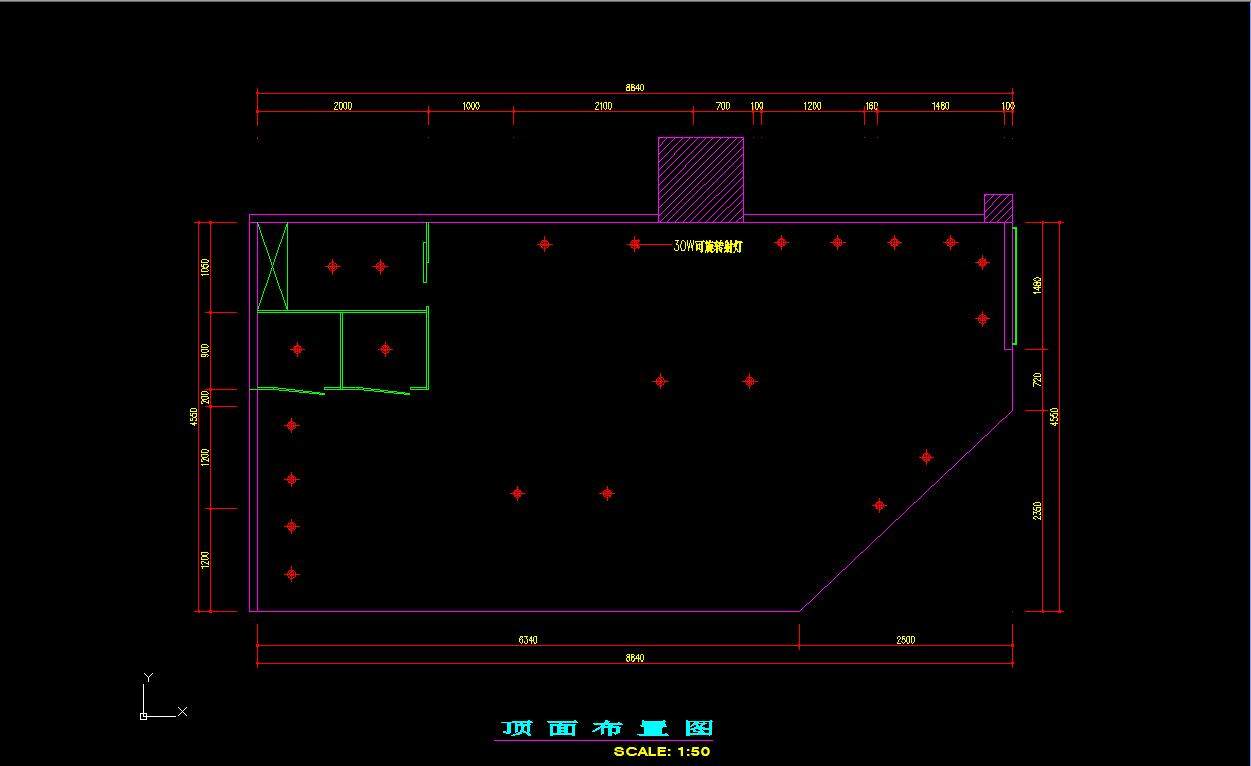
Task: Click the diagonal magenta wall line
Action: click(905, 512)
